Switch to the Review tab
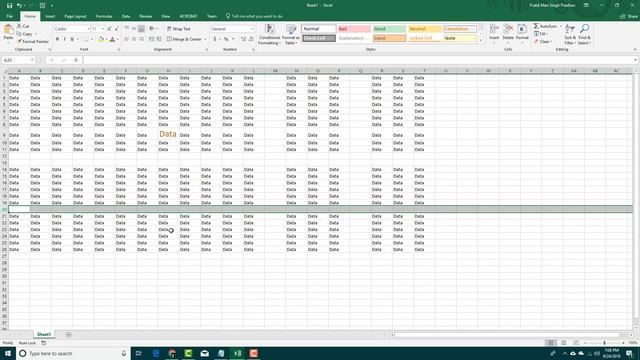Screen dimensions: 640x360 [x=146, y=16]
